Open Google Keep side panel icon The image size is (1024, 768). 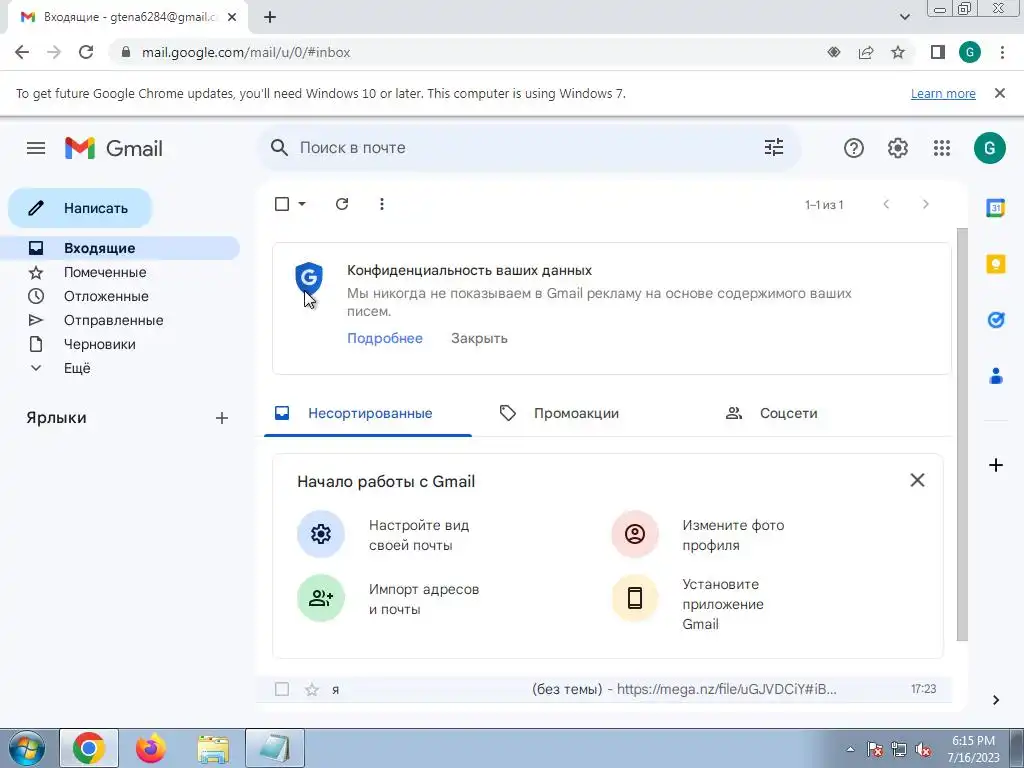coord(995,264)
